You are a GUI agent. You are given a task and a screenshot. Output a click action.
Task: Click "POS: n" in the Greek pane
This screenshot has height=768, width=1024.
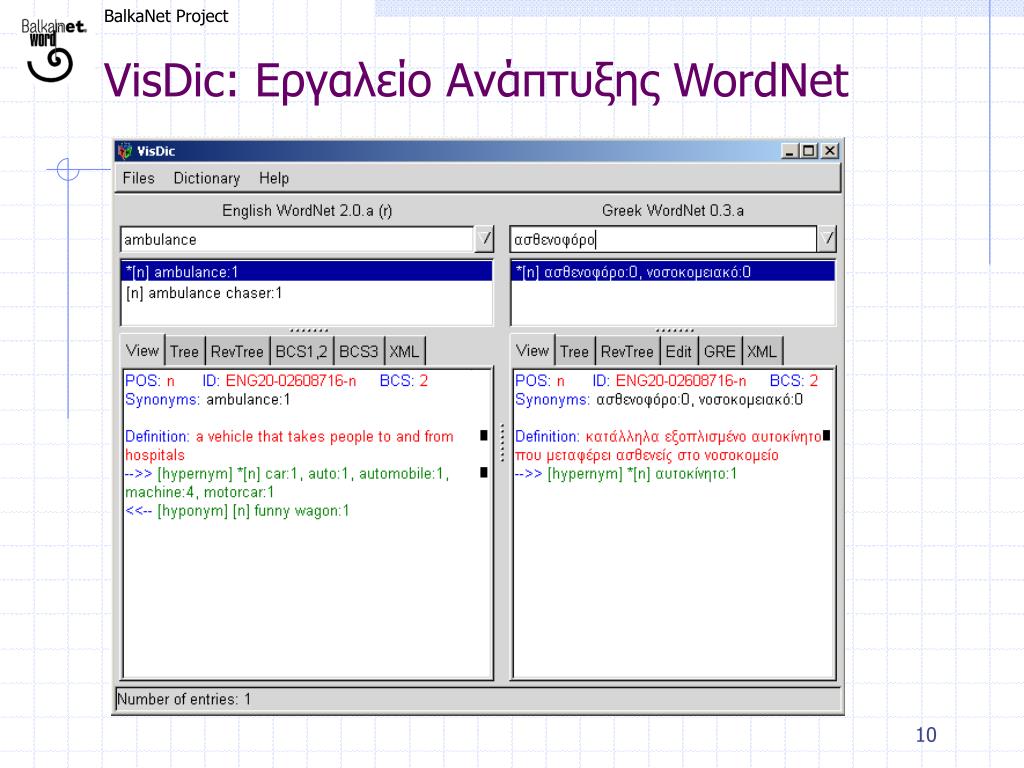pyautogui.click(x=539, y=381)
